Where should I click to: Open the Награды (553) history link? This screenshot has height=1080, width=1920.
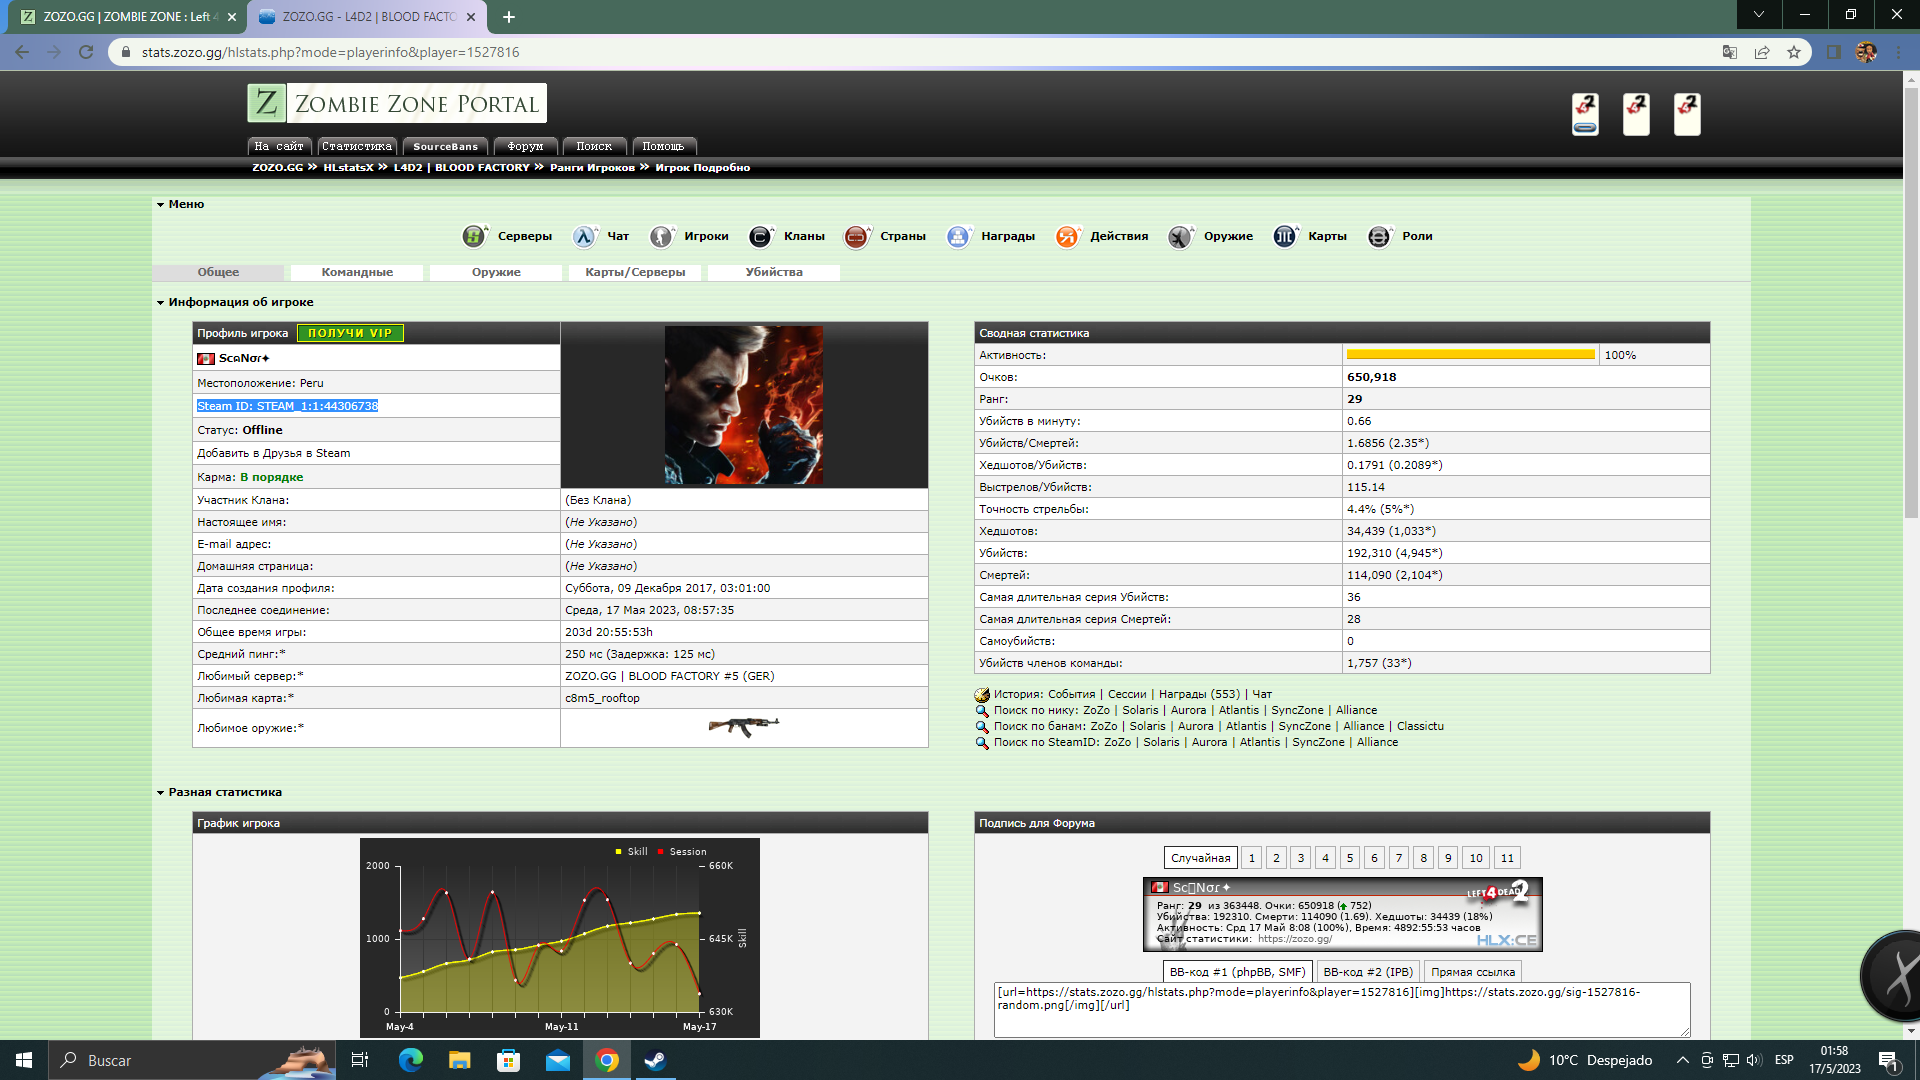coord(1199,694)
